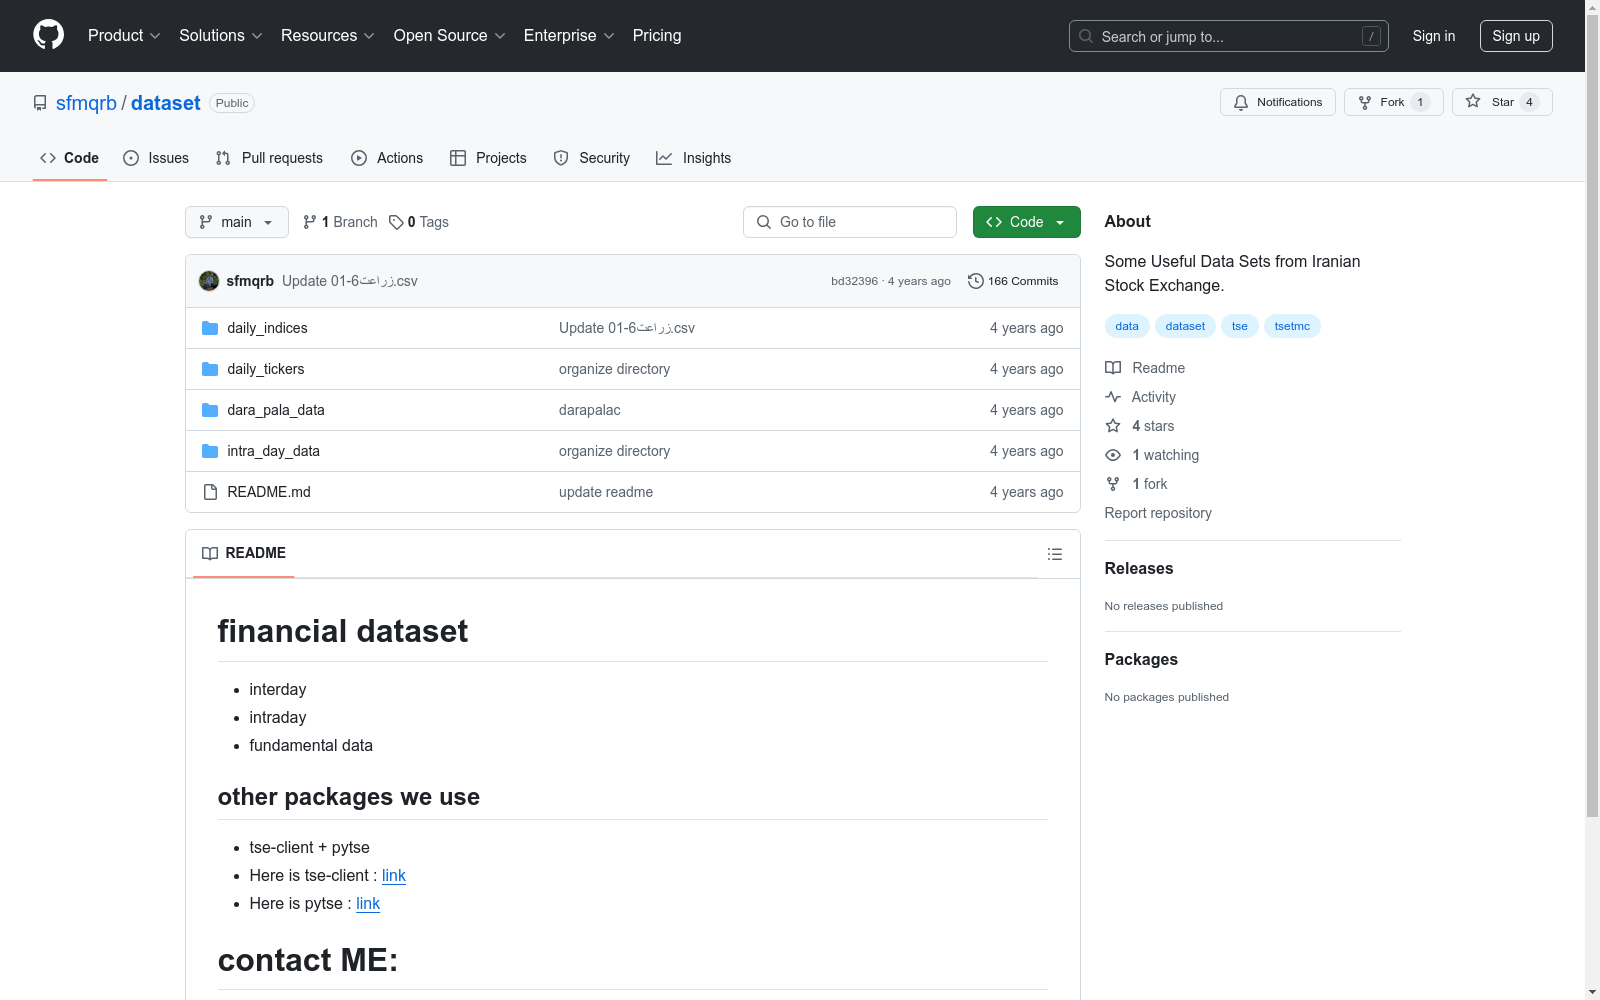This screenshot has width=1600, height=1000.
Task: Open the Security tab
Action: coord(592,158)
